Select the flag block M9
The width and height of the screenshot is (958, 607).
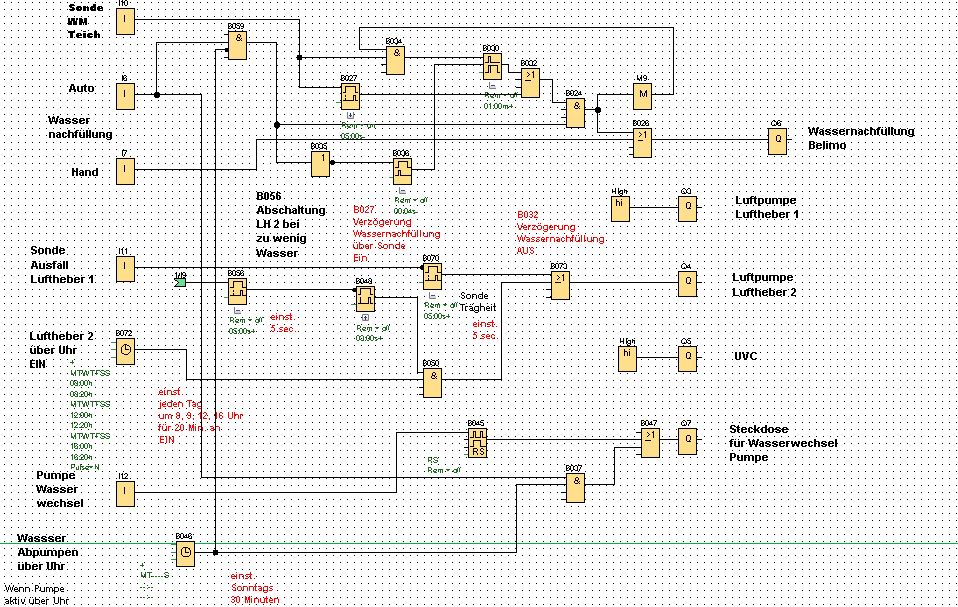644,96
